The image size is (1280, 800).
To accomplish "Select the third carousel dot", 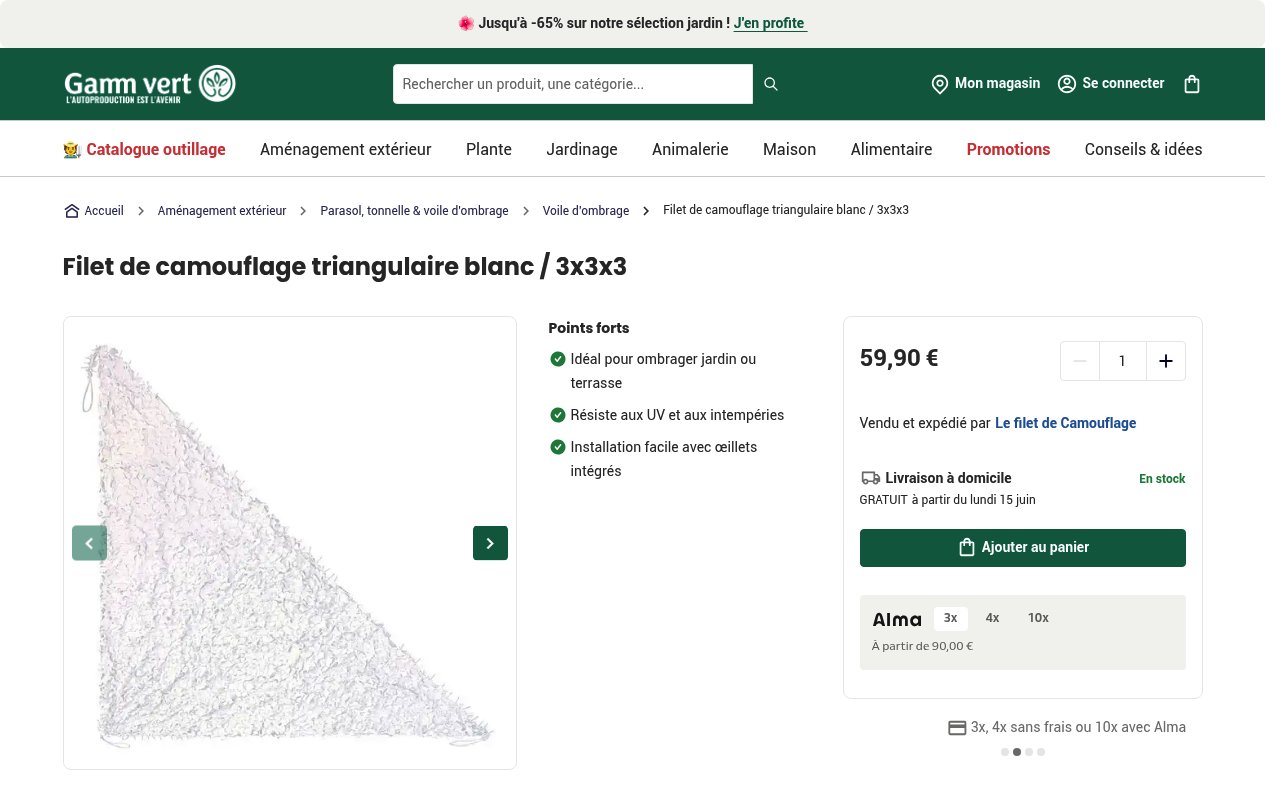I will coord(1029,752).
